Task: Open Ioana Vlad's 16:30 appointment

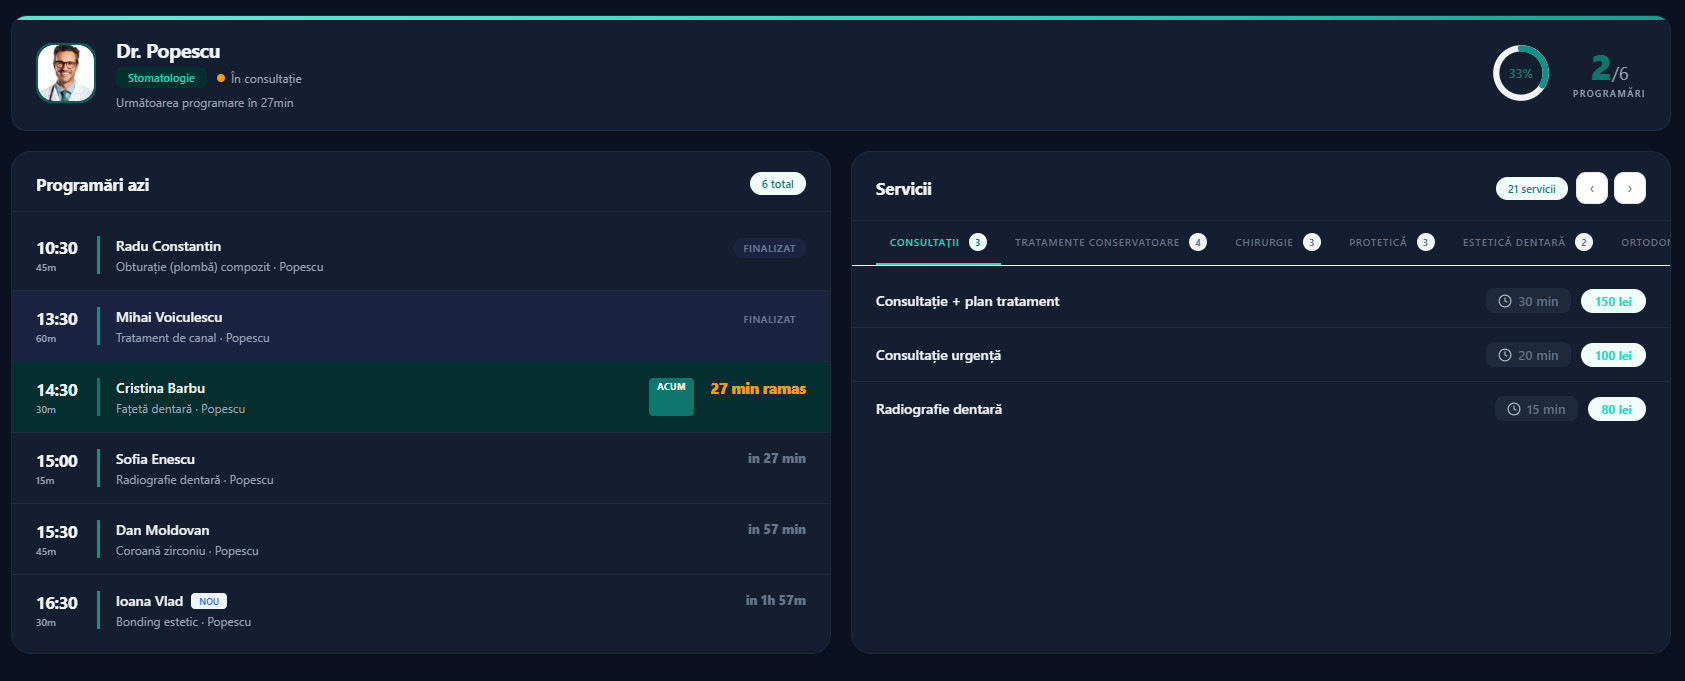Action: click(x=421, y=610)
